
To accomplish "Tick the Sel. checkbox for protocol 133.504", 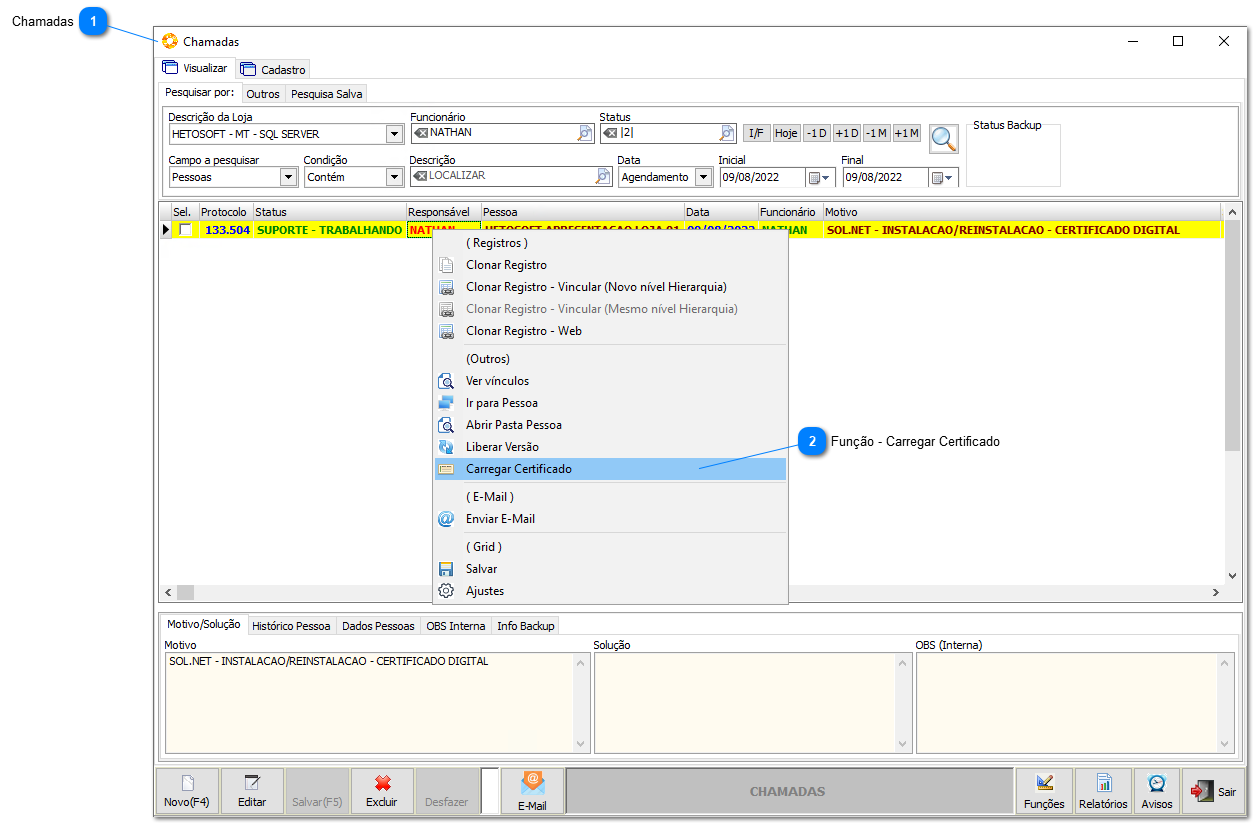I will click(185, 230).
